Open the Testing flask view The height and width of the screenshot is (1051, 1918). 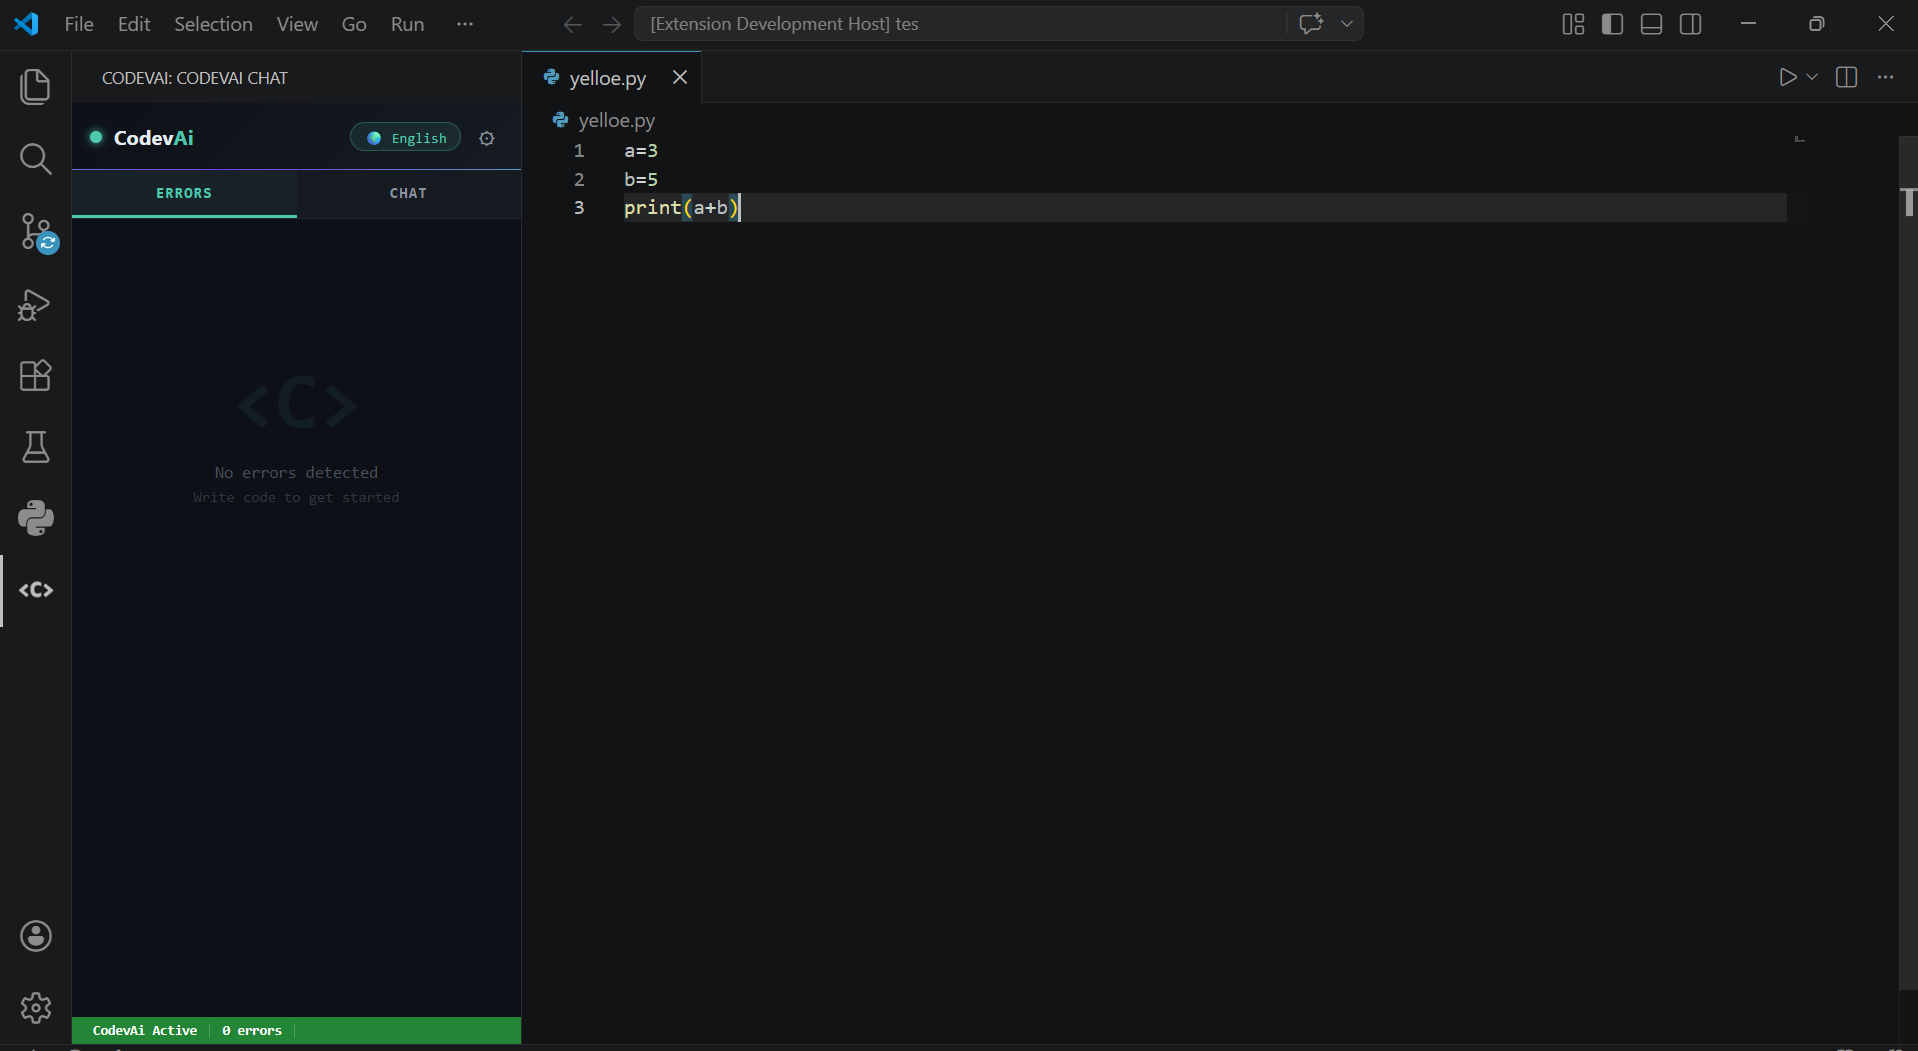point(36,447)
